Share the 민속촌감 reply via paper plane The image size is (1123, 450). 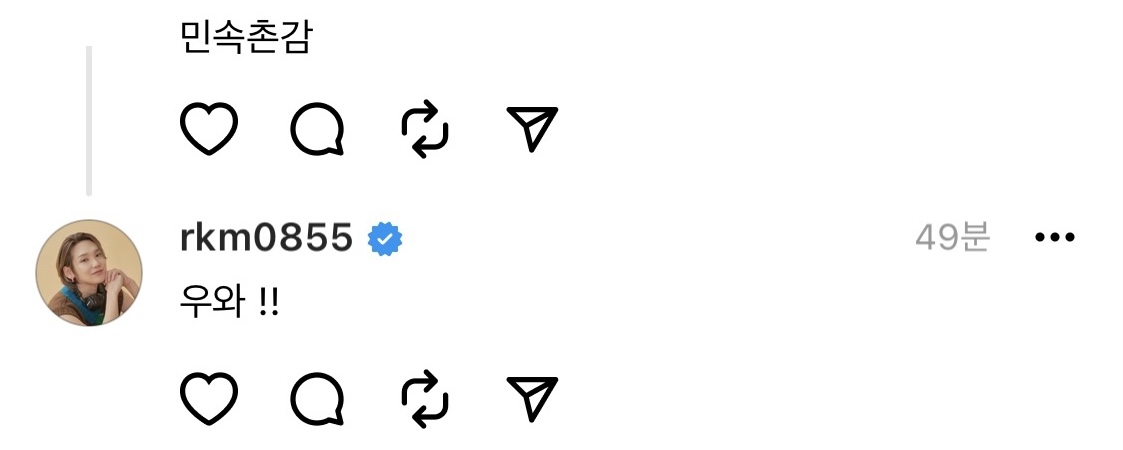532,131
